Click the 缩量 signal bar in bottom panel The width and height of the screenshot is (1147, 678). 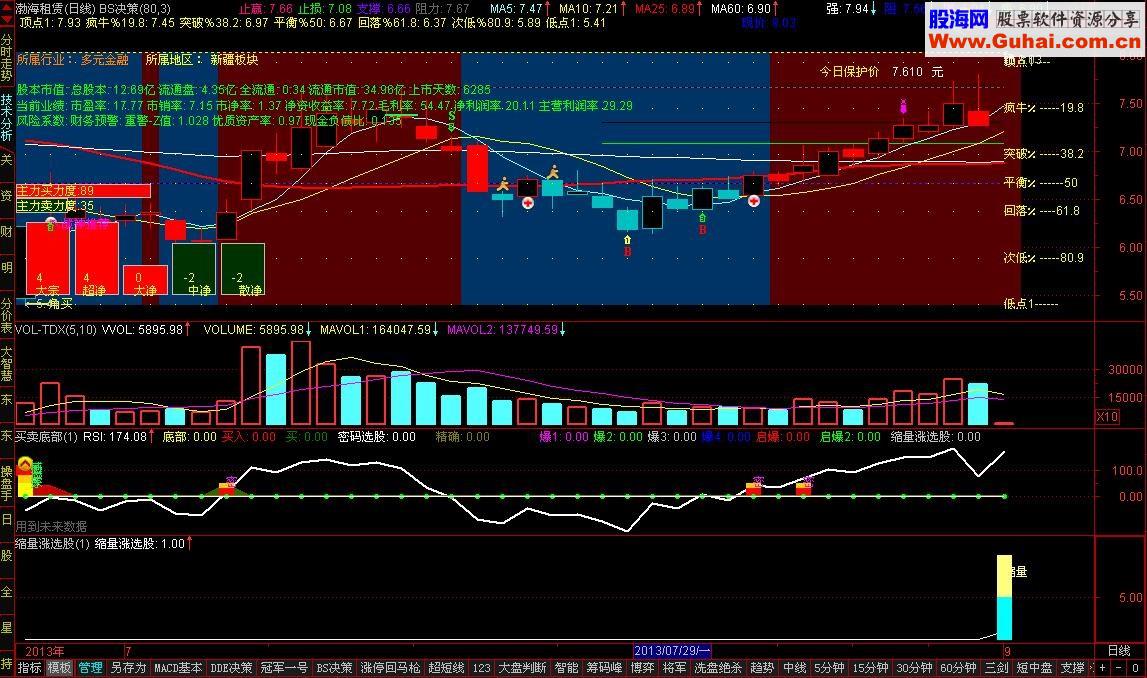pos(1004,598)
